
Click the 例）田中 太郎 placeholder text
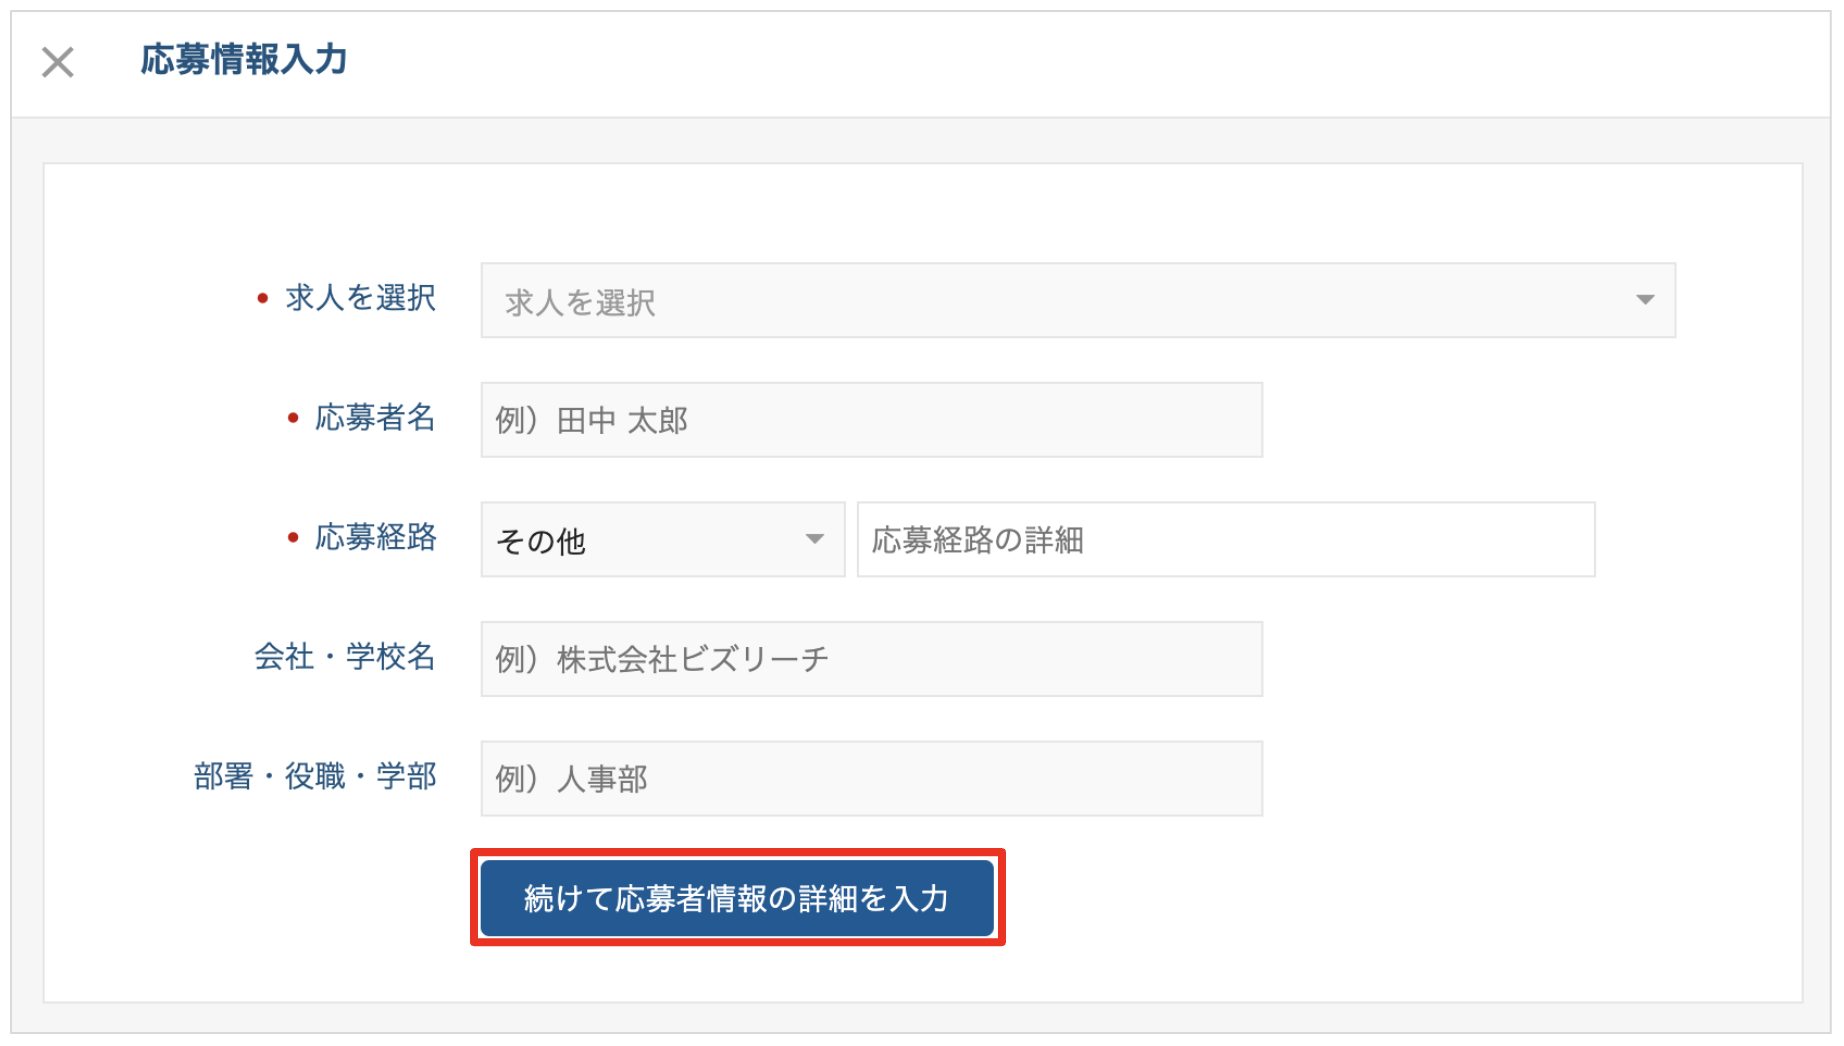pyautogui.click(x=592, y=421)
